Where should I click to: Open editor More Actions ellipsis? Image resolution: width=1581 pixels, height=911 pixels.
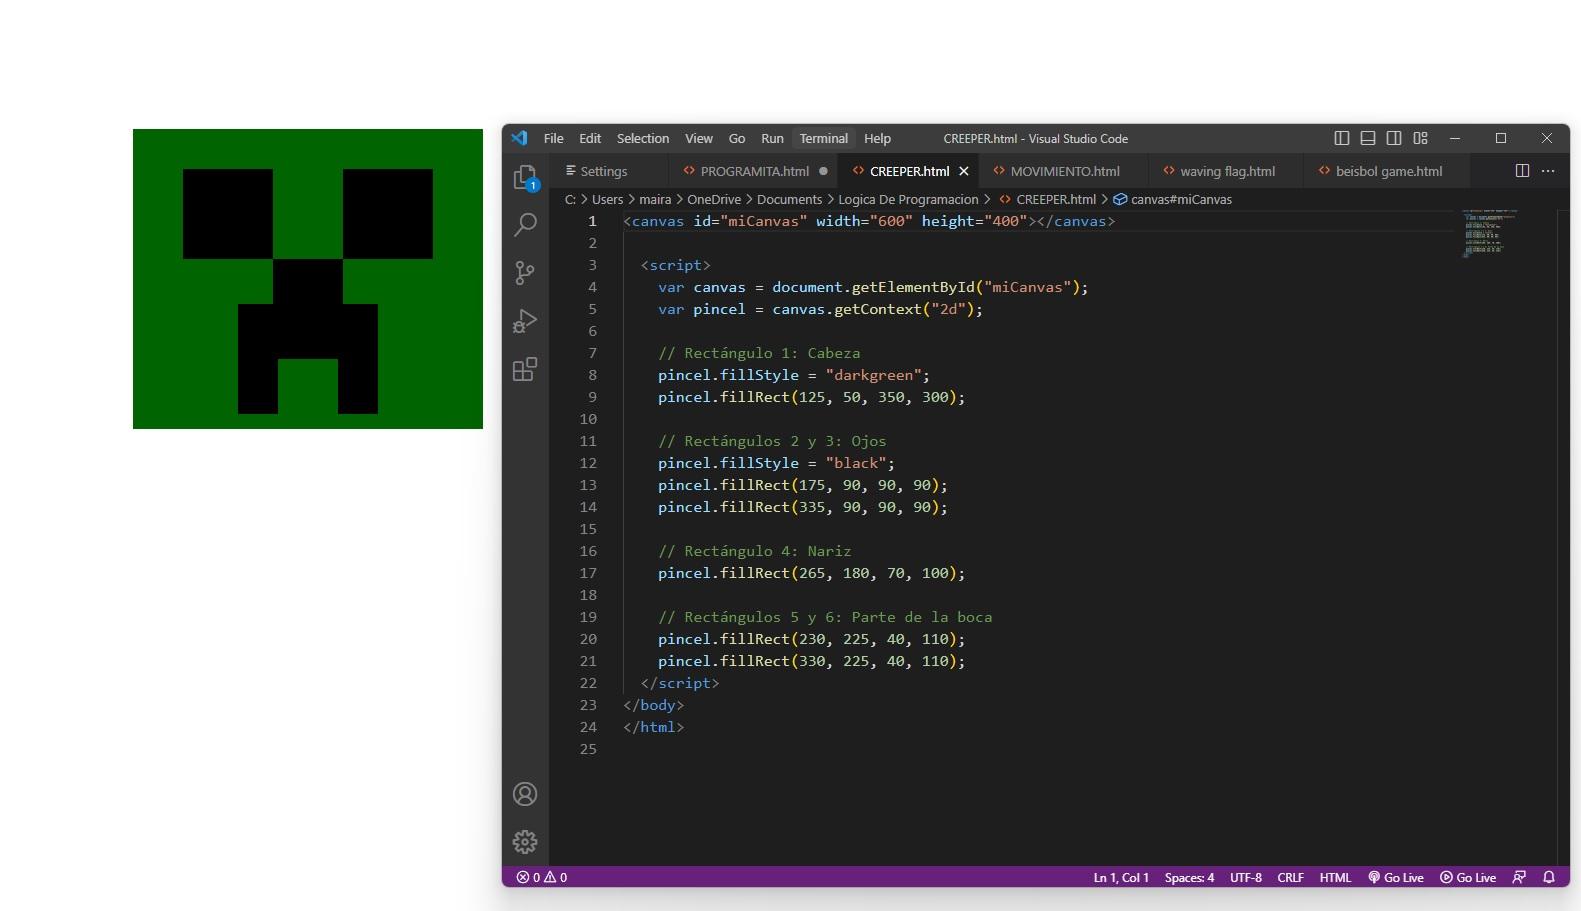coord(1548,171)
